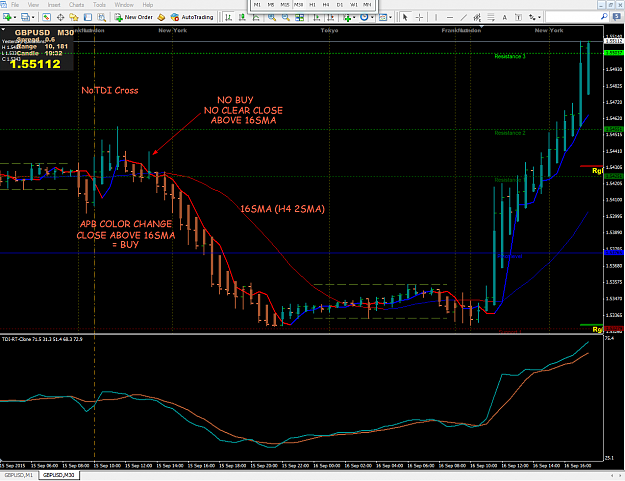Open the Indicators list green plus icon
This screenshot has height=481, width=625.
tap(347, 17)
